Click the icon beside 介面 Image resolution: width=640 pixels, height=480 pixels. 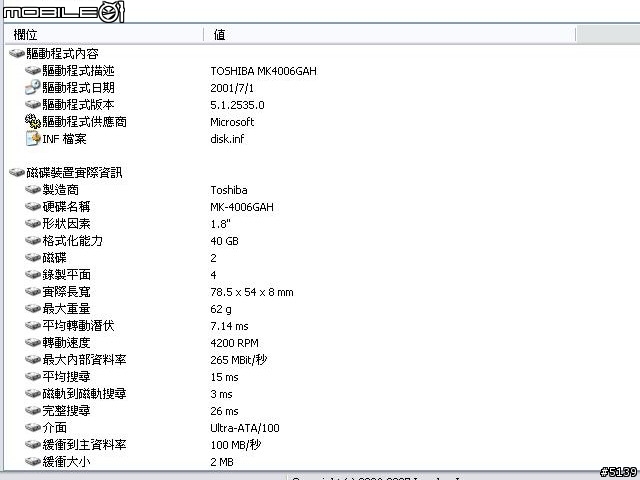(33, 427)
